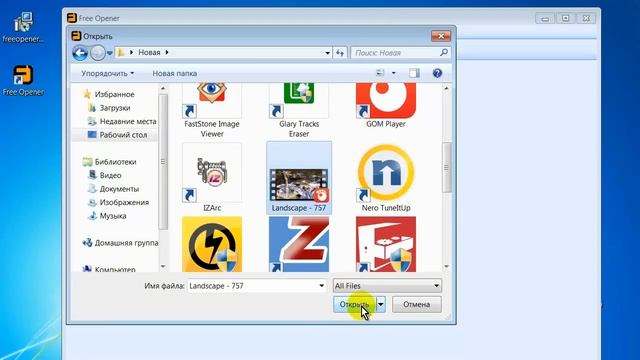This screenshot has width=640, height=360.
Task: Focus the 'Поиск: Новая' search field
Action: [x=401, y=53]
